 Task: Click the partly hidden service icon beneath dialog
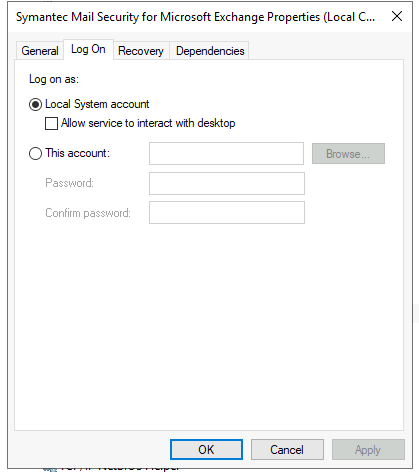tap(50, 469)
